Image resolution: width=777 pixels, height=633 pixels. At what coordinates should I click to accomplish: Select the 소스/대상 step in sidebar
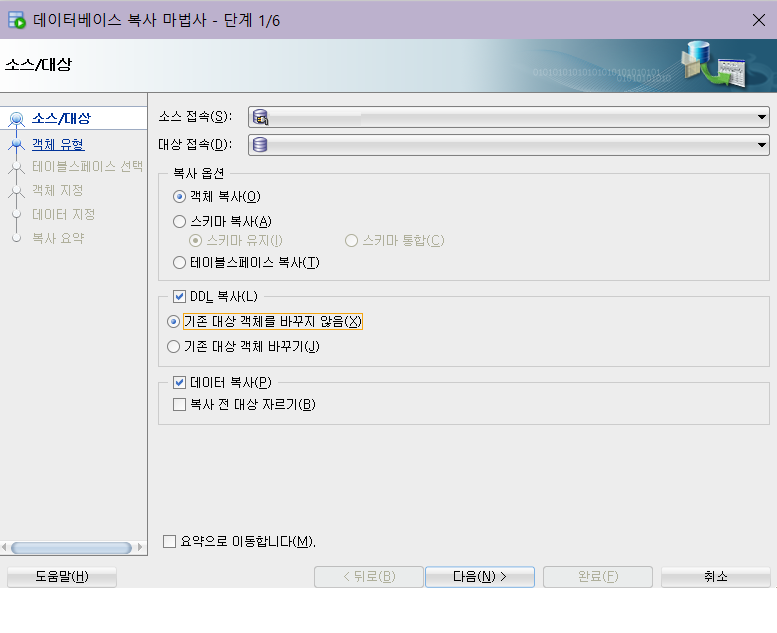[61, 118]
